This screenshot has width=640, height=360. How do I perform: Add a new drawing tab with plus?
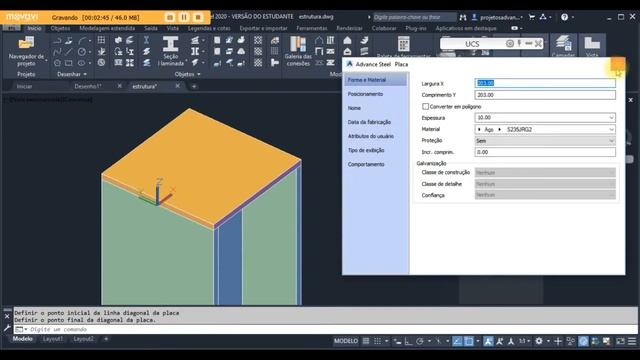[194, 86]
